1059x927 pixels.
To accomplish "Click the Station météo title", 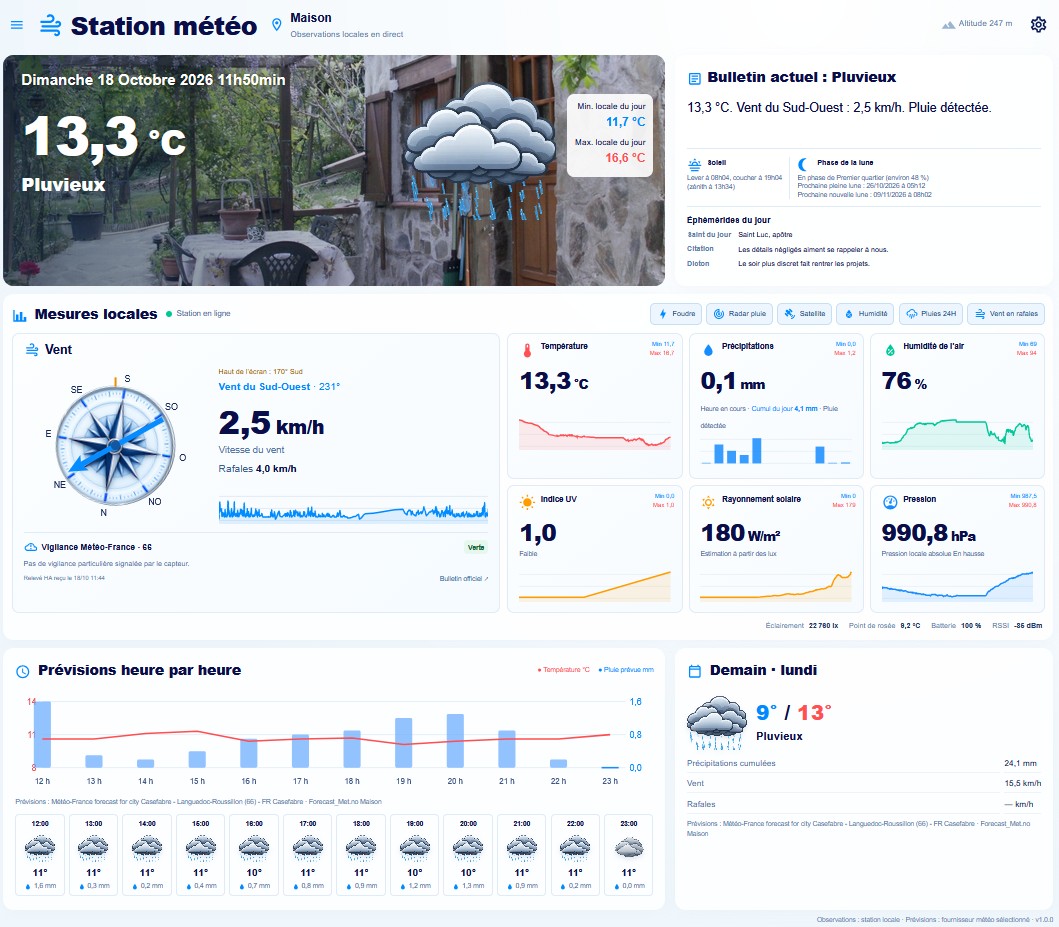I will (164, 26).
